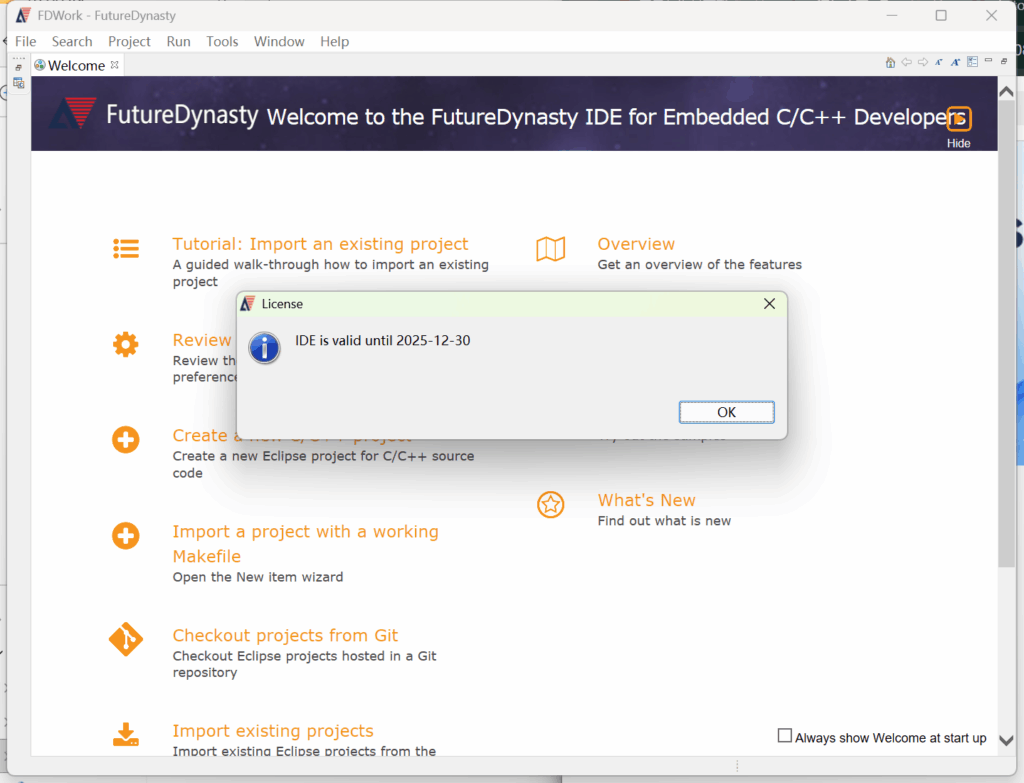Screen dimensions: 1024x783
Task: Close the Welcome tab with its X
Action: pos(115,65)
